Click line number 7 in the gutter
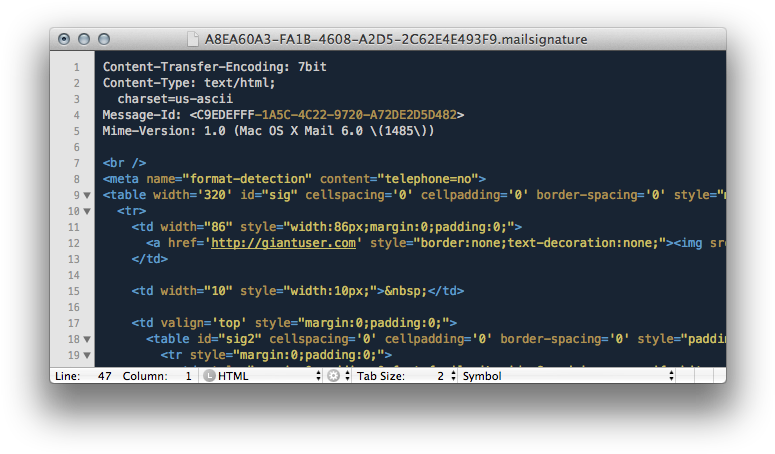The height and width of the screenshot is (454, 775). pyautogui.click(x=76, y=162)
